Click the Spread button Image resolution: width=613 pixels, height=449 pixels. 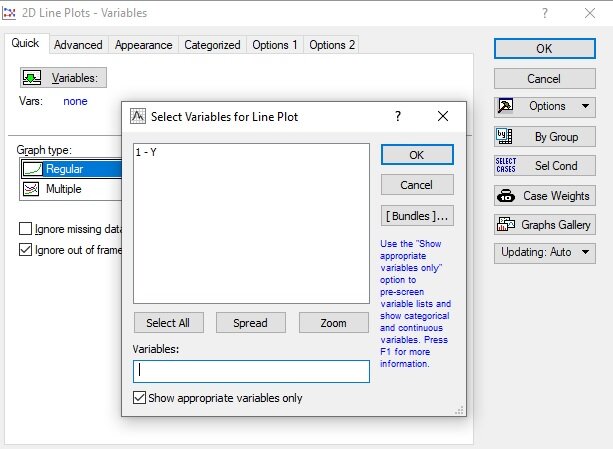point(251,323)
